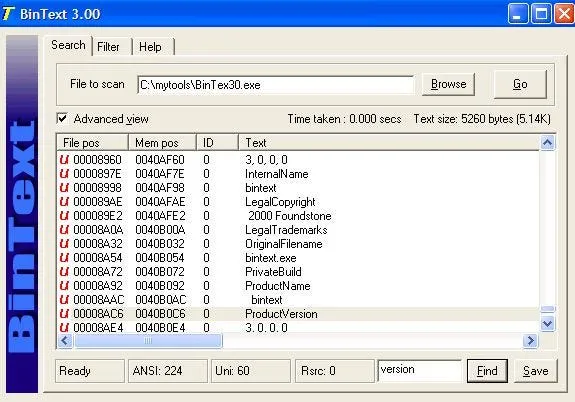Screen dimensions: 575x402
Task: Click the horizontal scrollbar thumb
Action: coord(148,341)
